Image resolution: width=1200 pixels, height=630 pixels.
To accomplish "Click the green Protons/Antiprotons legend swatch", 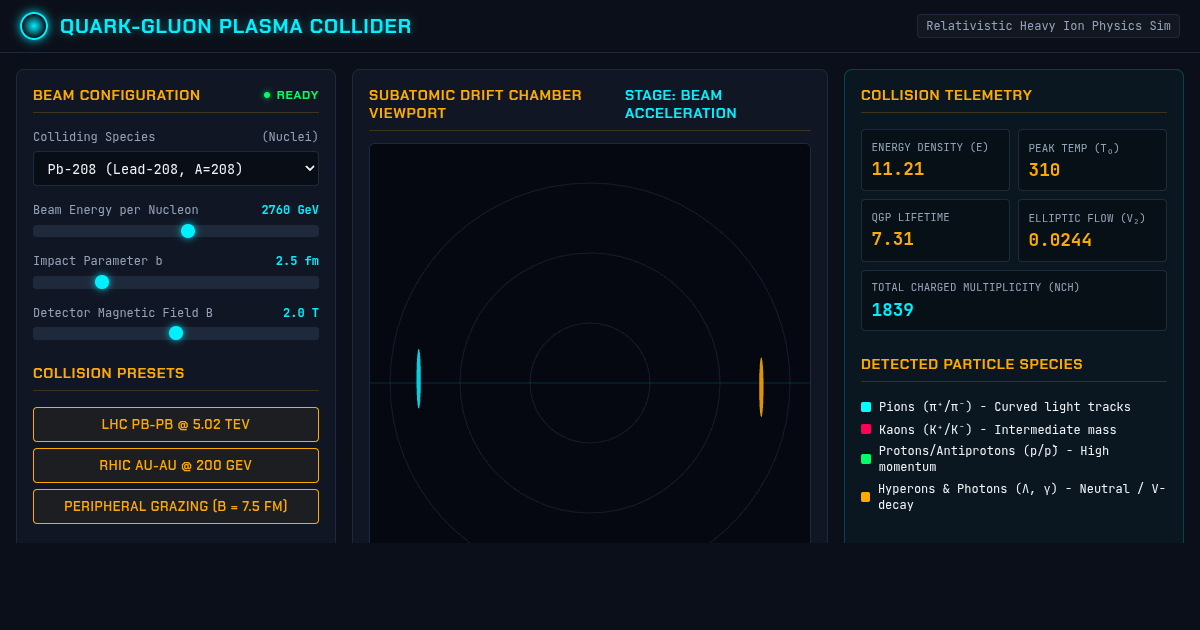I will (866, 459).
